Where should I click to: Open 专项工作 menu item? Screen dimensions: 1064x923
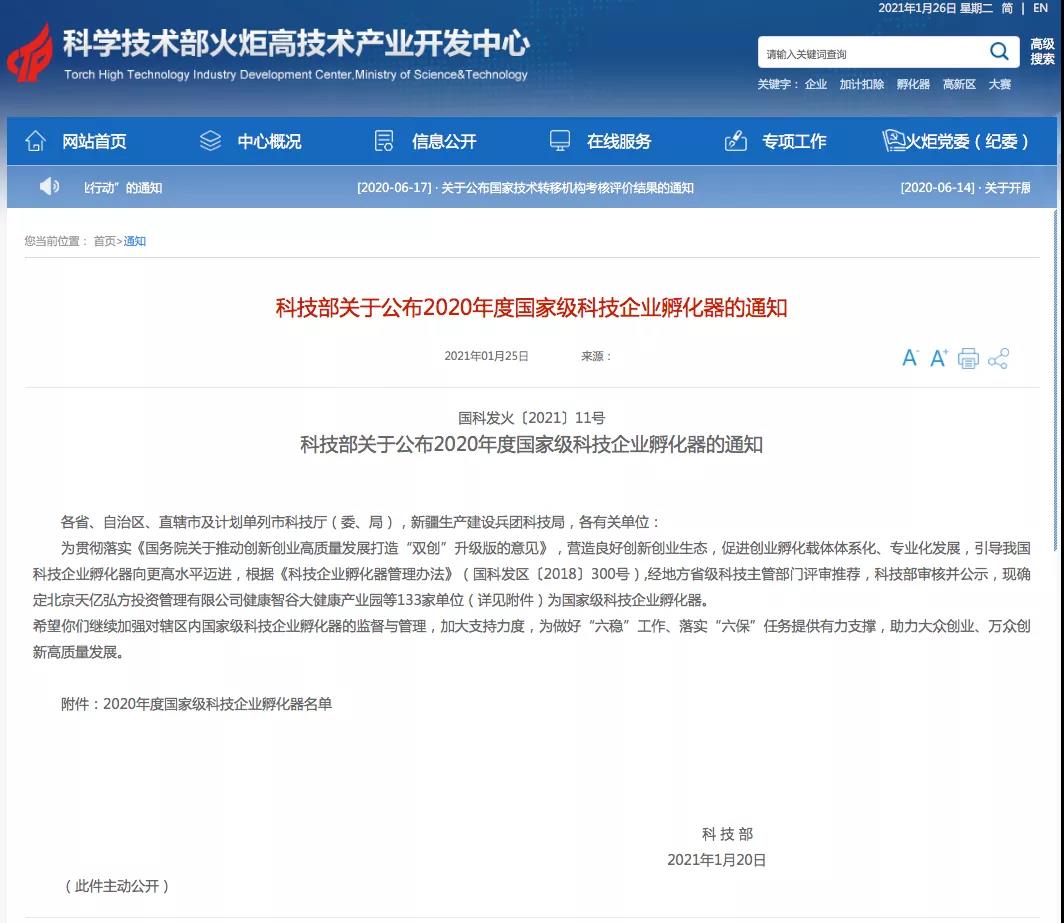[x=794, y=141]
